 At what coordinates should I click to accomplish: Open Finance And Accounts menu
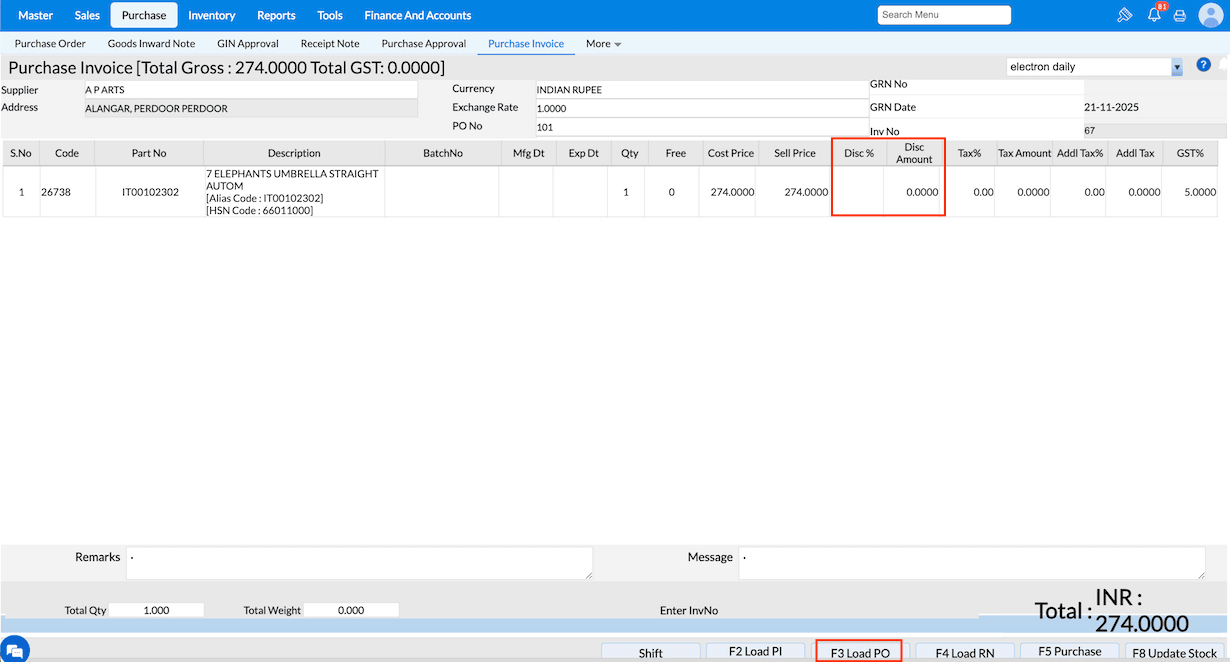tap(418, 15)
